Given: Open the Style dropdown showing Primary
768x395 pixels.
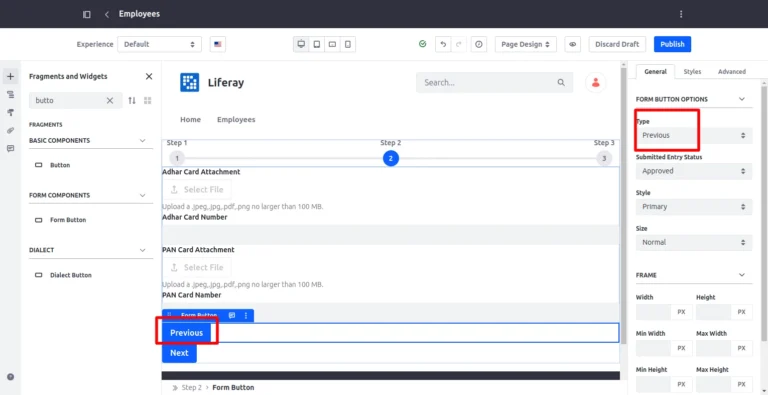Looking at the screenshot, I should click(694, 207).
